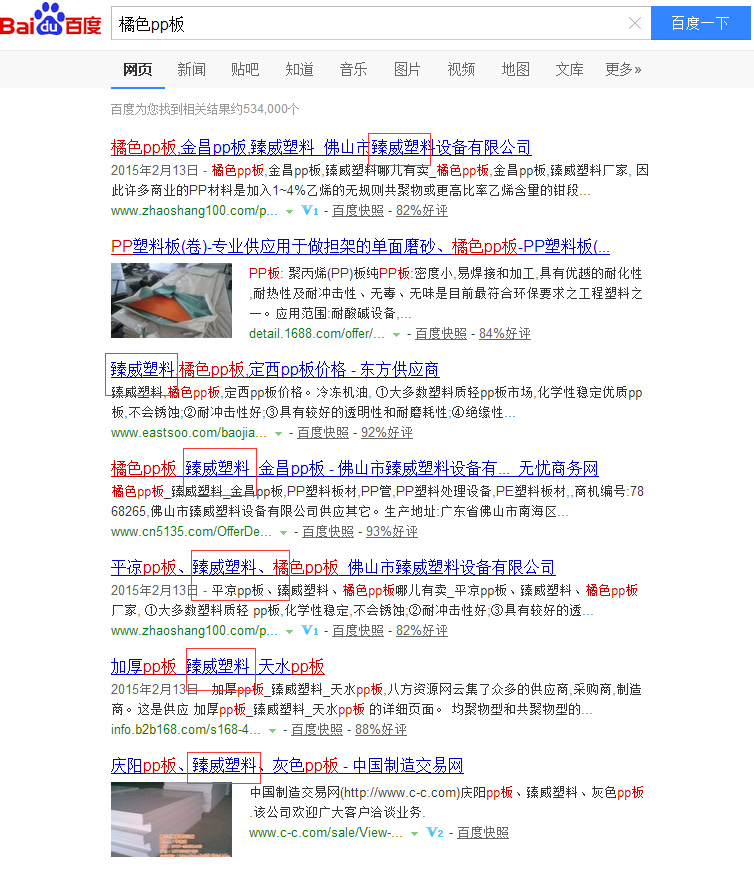Click 84%好评 rating link
754x872 pixels.
[x=505, y=334]
